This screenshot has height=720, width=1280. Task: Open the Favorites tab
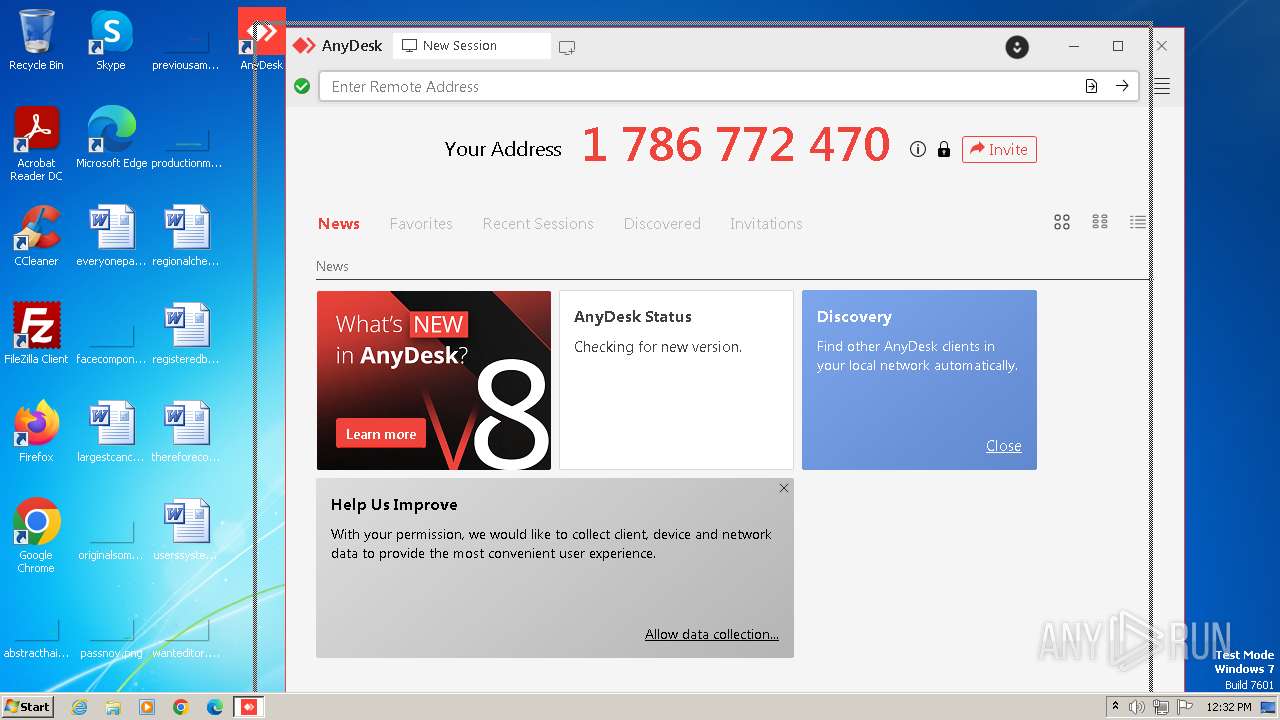[421, 224]
